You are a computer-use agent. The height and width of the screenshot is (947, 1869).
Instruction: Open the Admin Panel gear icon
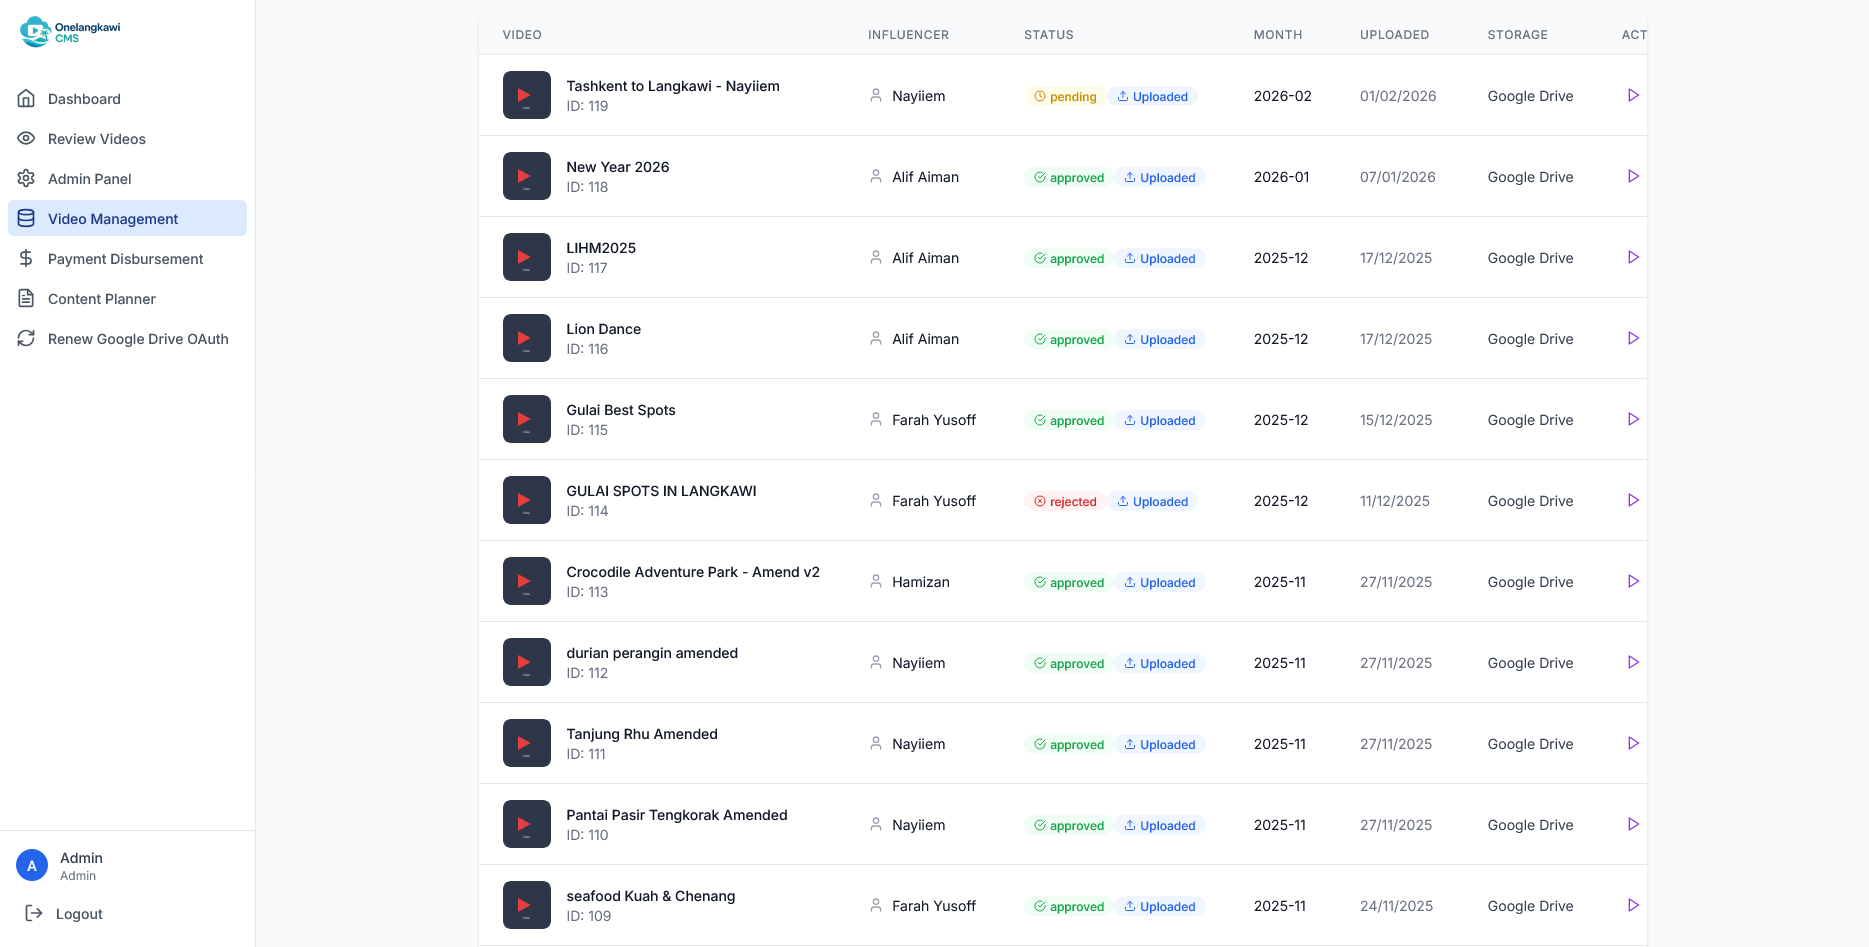pyautogui.click(x=27, y=178)
